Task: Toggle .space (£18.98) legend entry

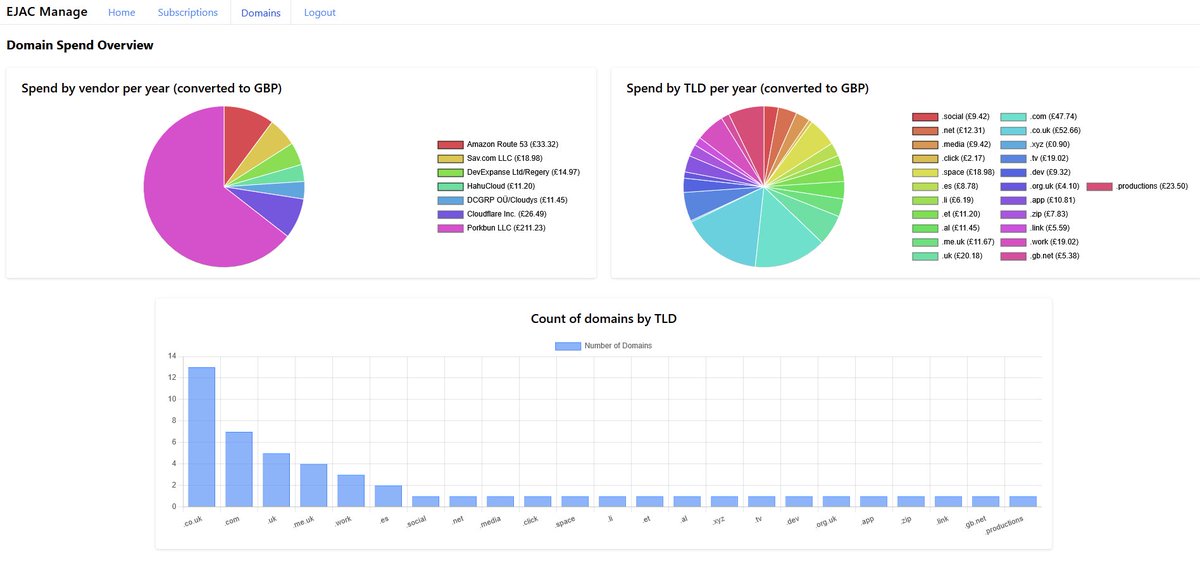Action: pyautogui.click(x=954, y=173)
